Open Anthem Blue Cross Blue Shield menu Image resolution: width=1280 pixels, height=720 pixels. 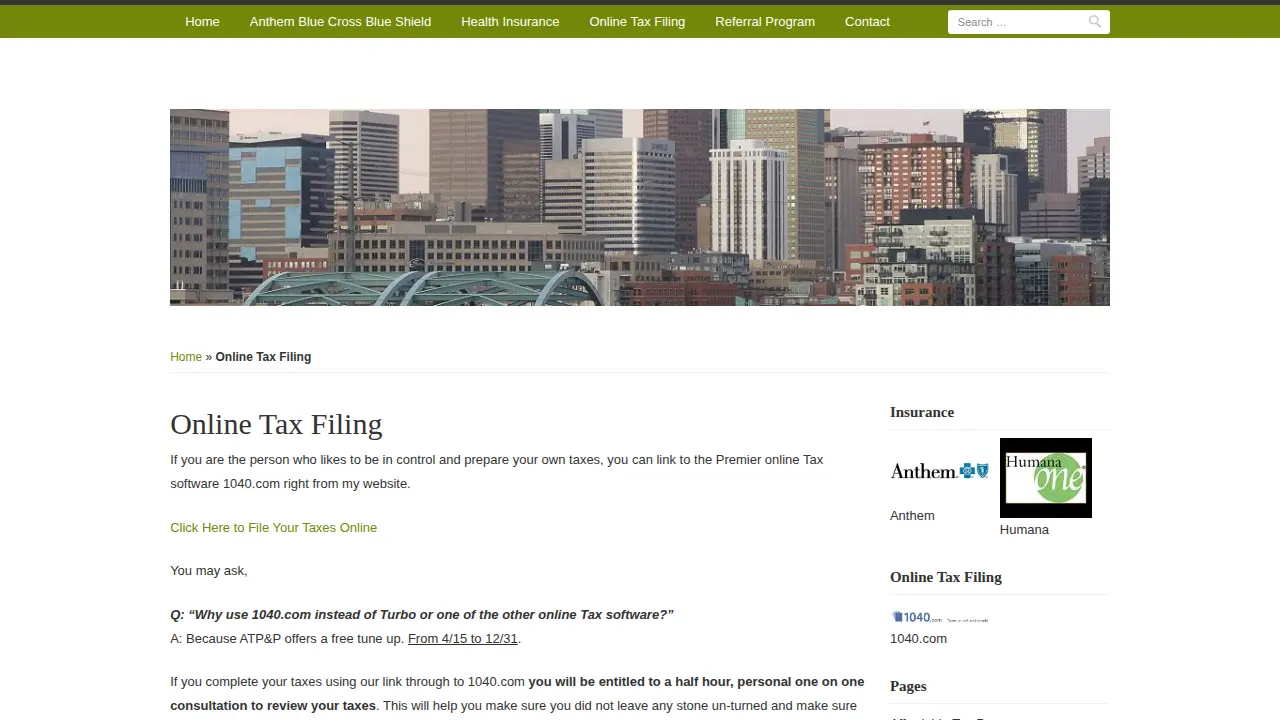click(340, 22)
